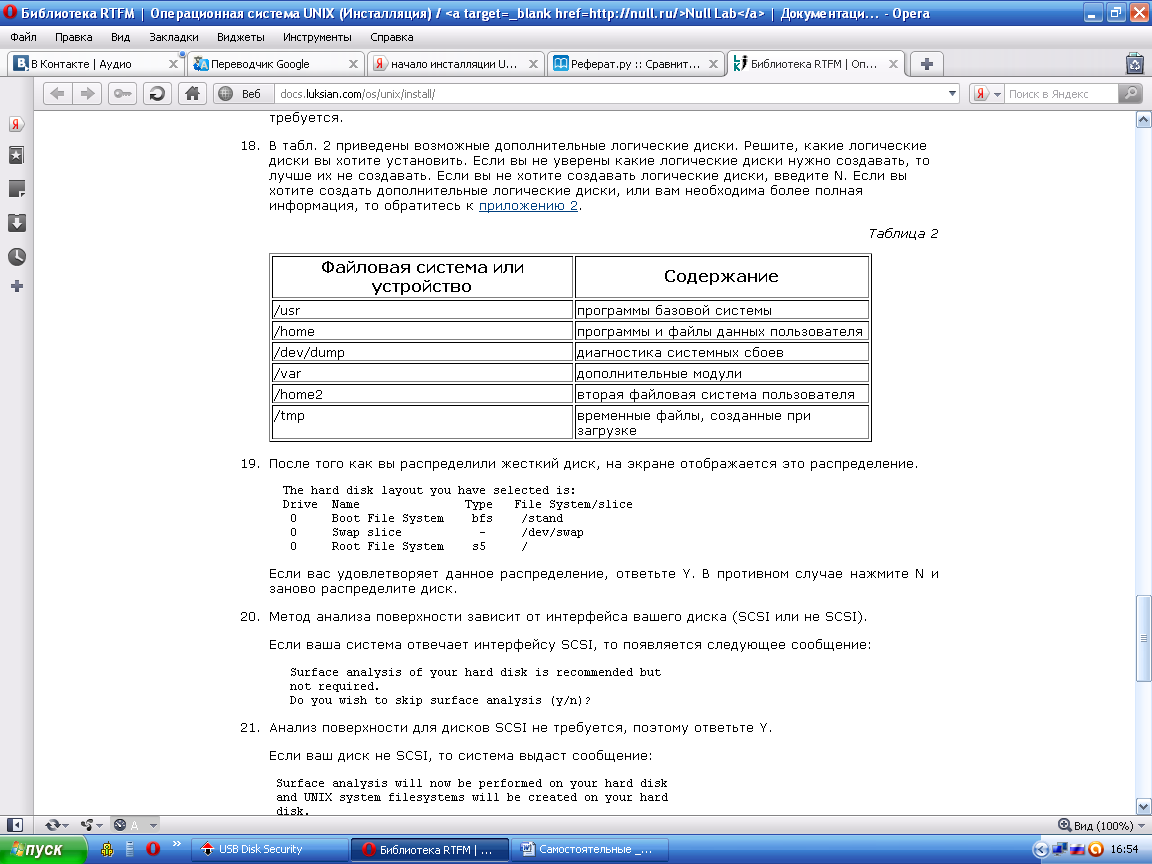1152x864 pixels.
Task: Go to the home page icon
Action: pos(192,93)
